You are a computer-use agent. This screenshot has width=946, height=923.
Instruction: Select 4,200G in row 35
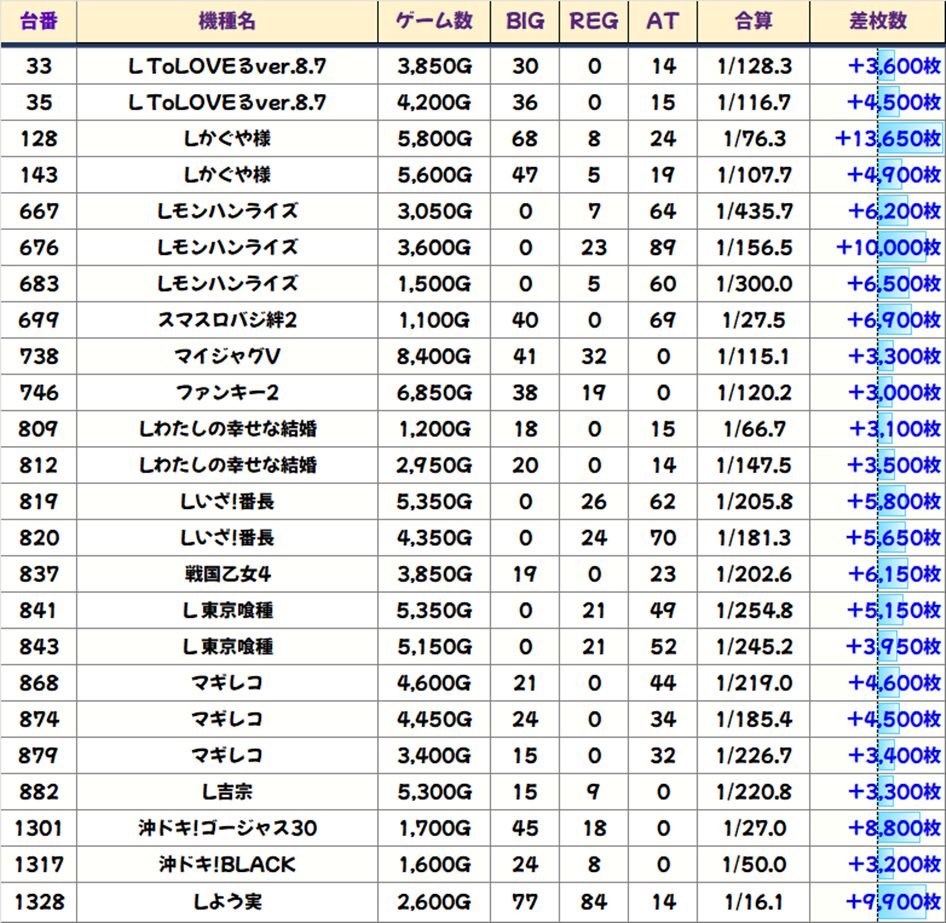(434, 102)
